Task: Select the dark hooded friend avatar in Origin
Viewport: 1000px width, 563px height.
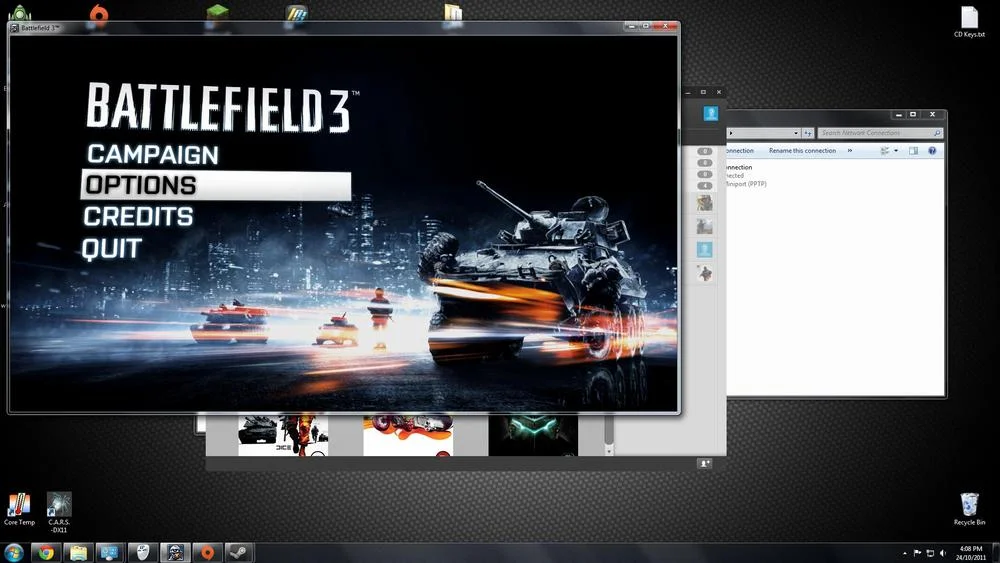Action: tap(705, 273)
